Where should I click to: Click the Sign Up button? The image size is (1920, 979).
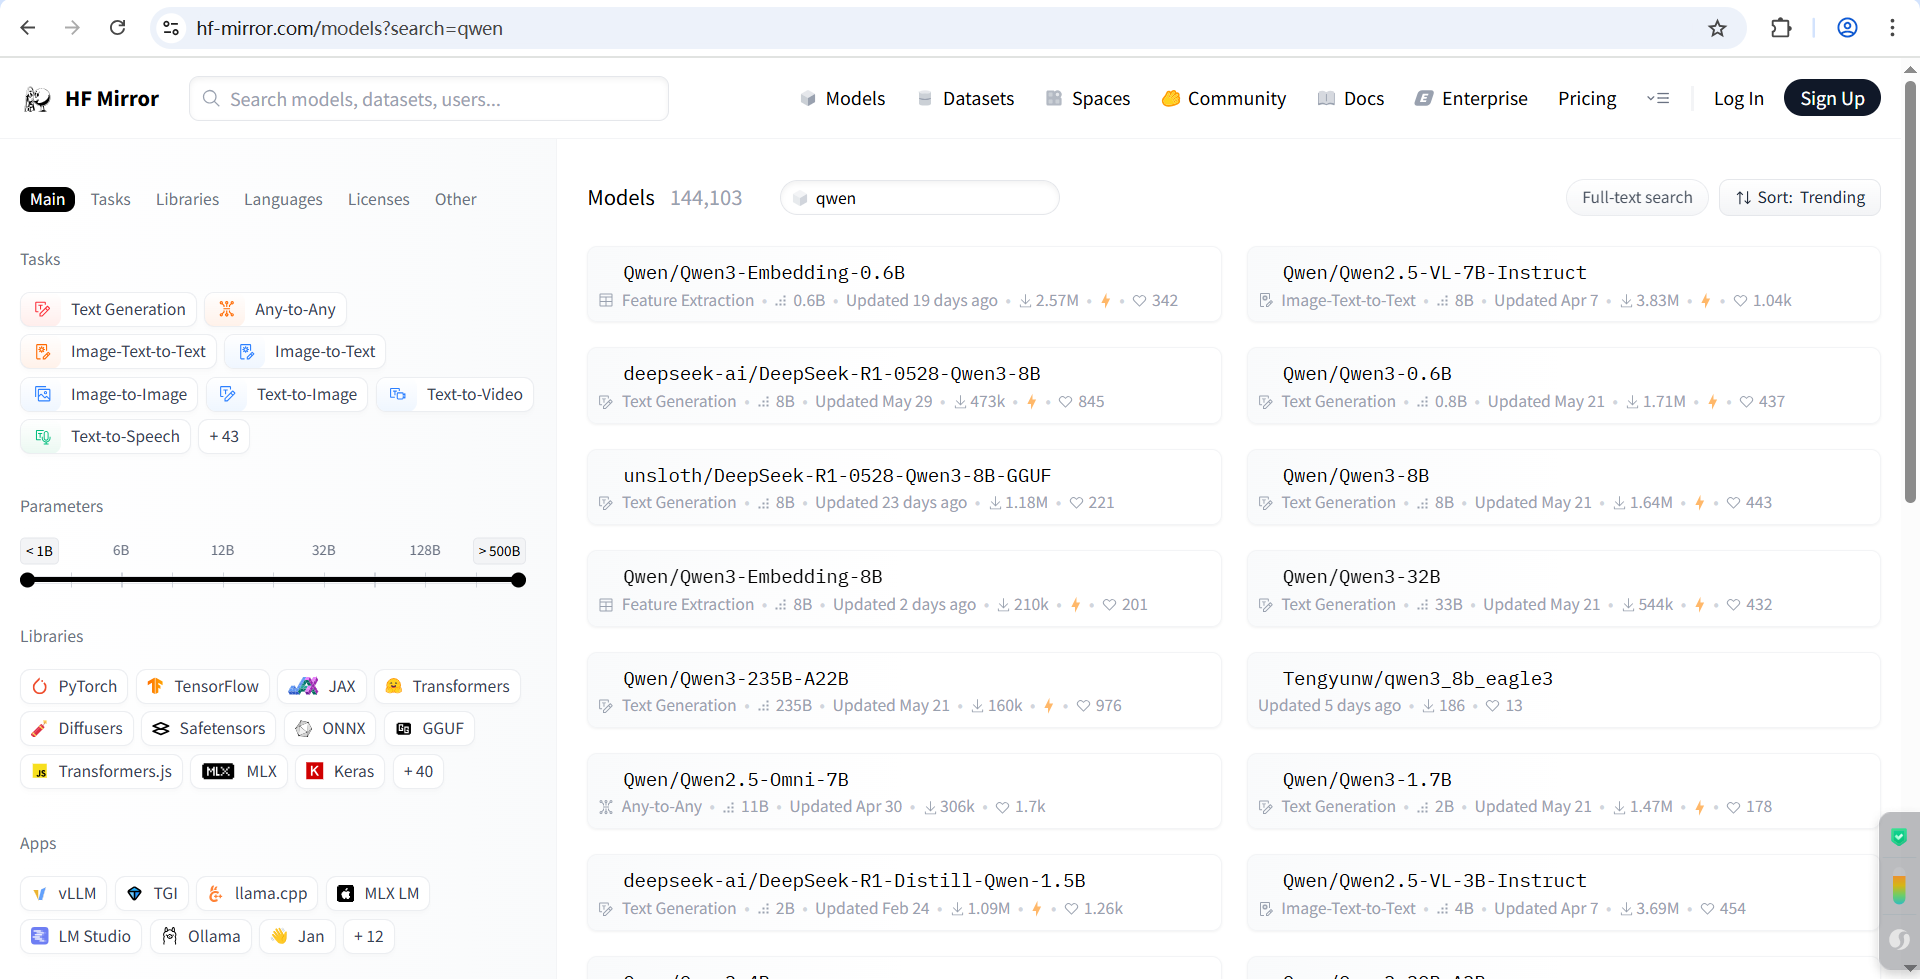(1832, 98)
